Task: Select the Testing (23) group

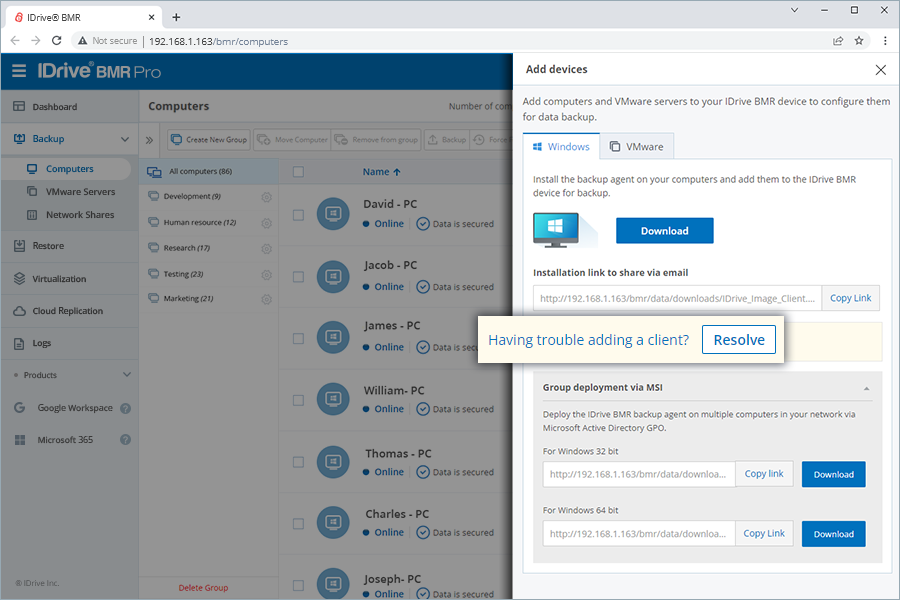Action: 183,274
